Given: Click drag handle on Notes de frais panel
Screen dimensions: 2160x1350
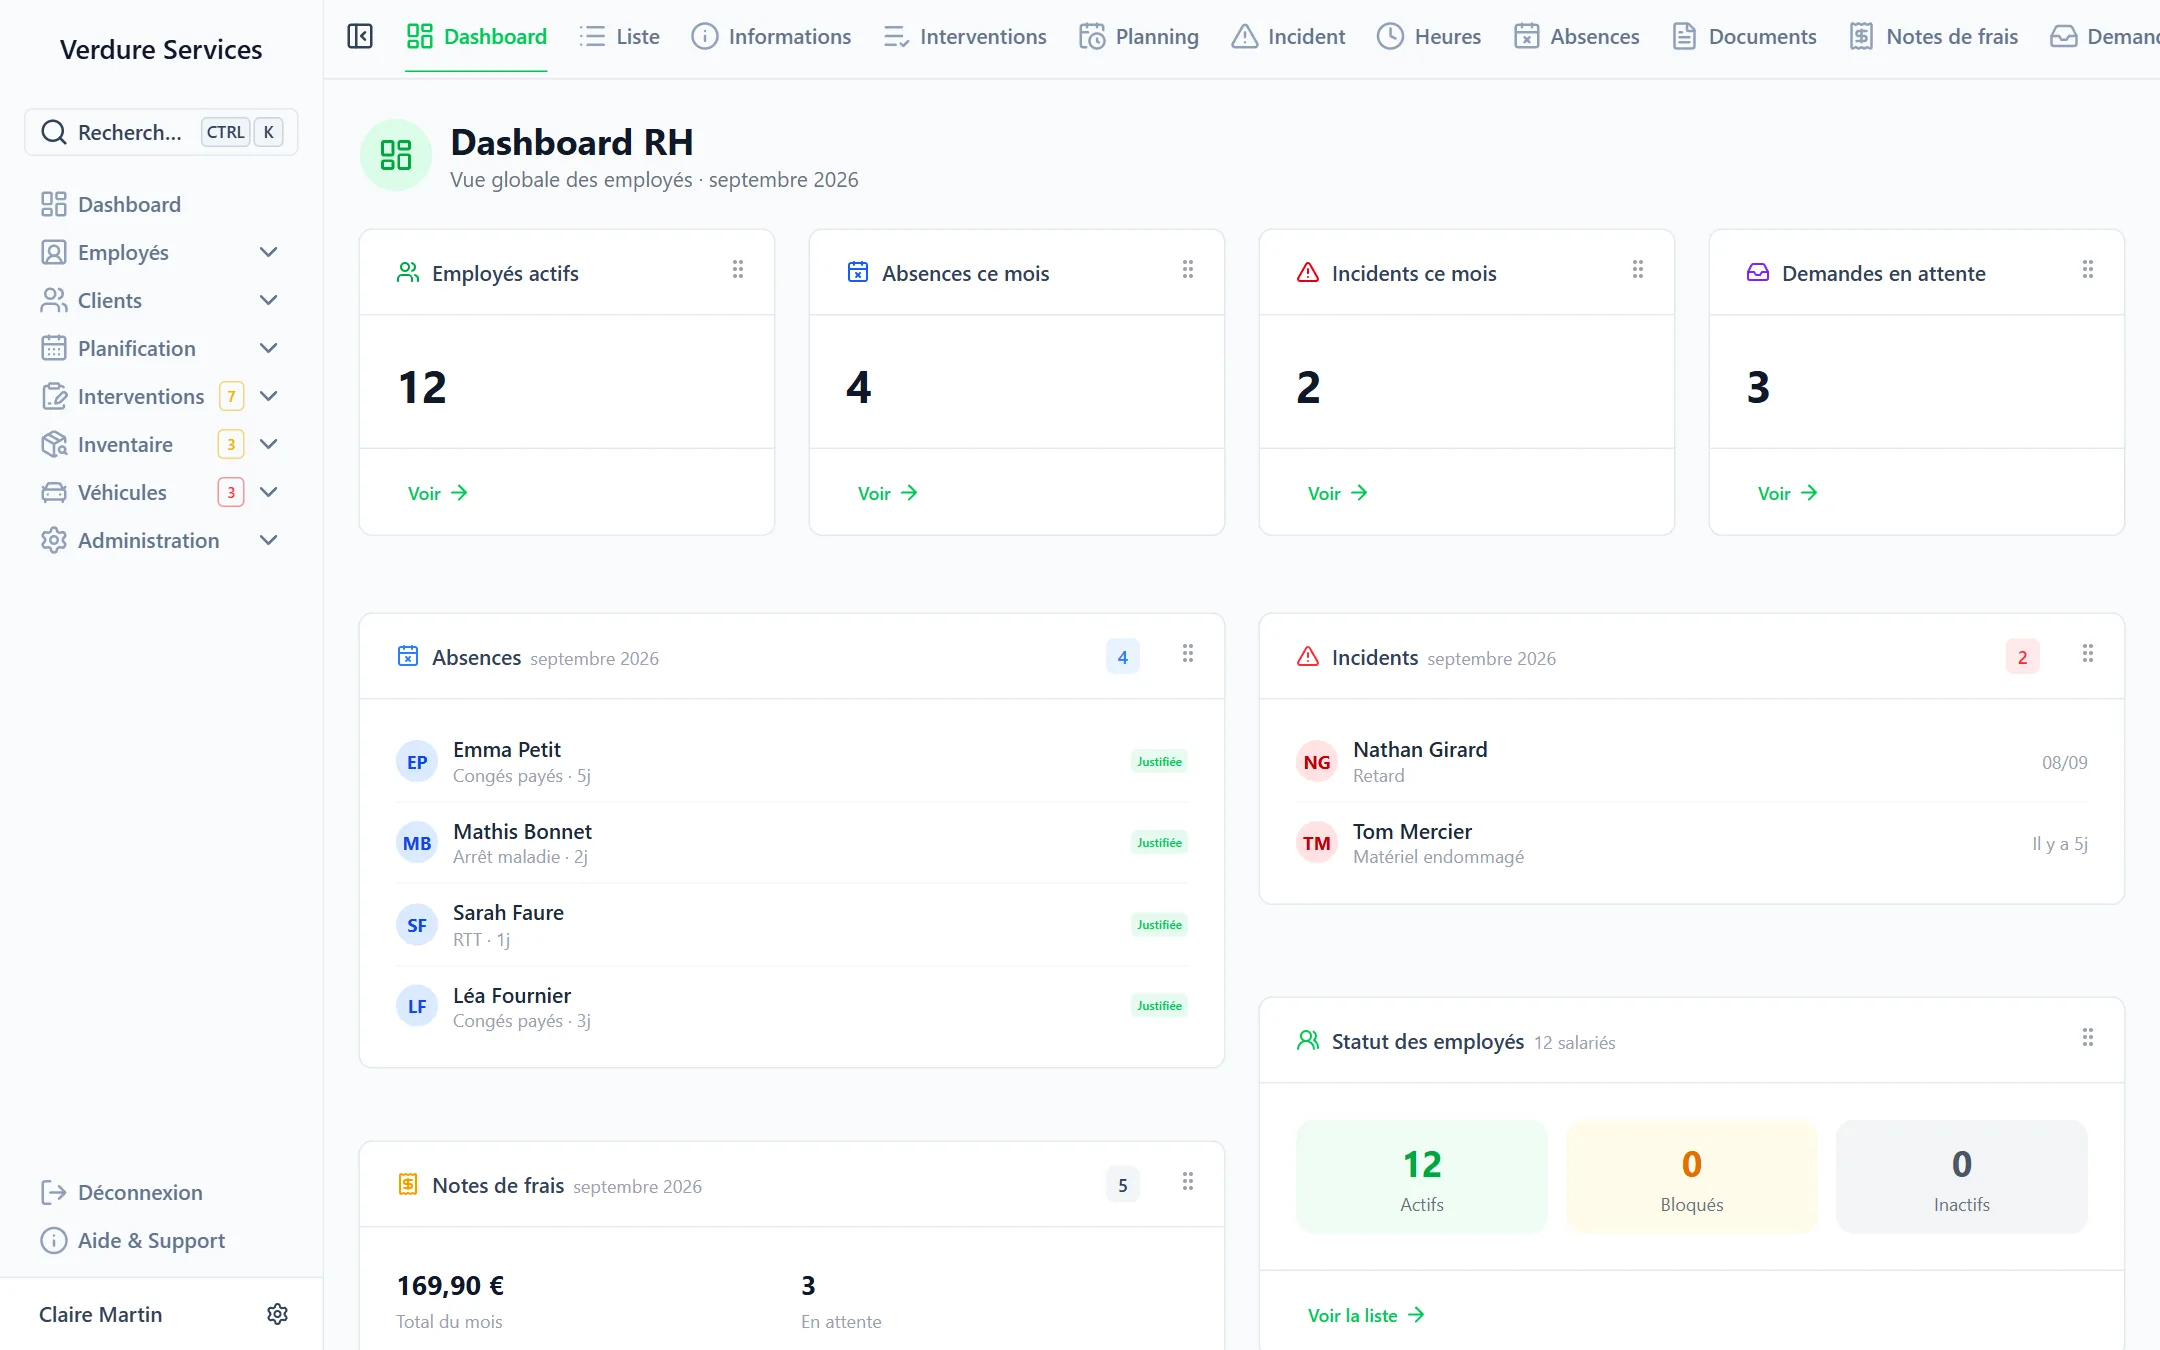Looking at the screenshot, I should [1188, 1182].
